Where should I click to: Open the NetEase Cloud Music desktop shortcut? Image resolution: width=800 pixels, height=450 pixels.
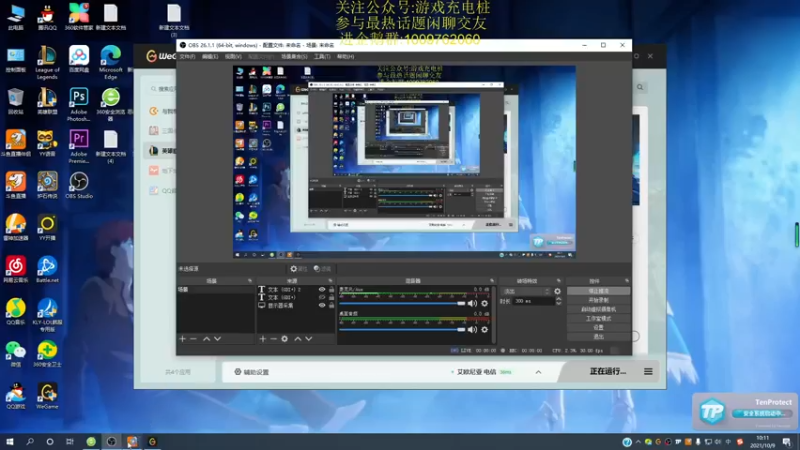pos(16,270)
